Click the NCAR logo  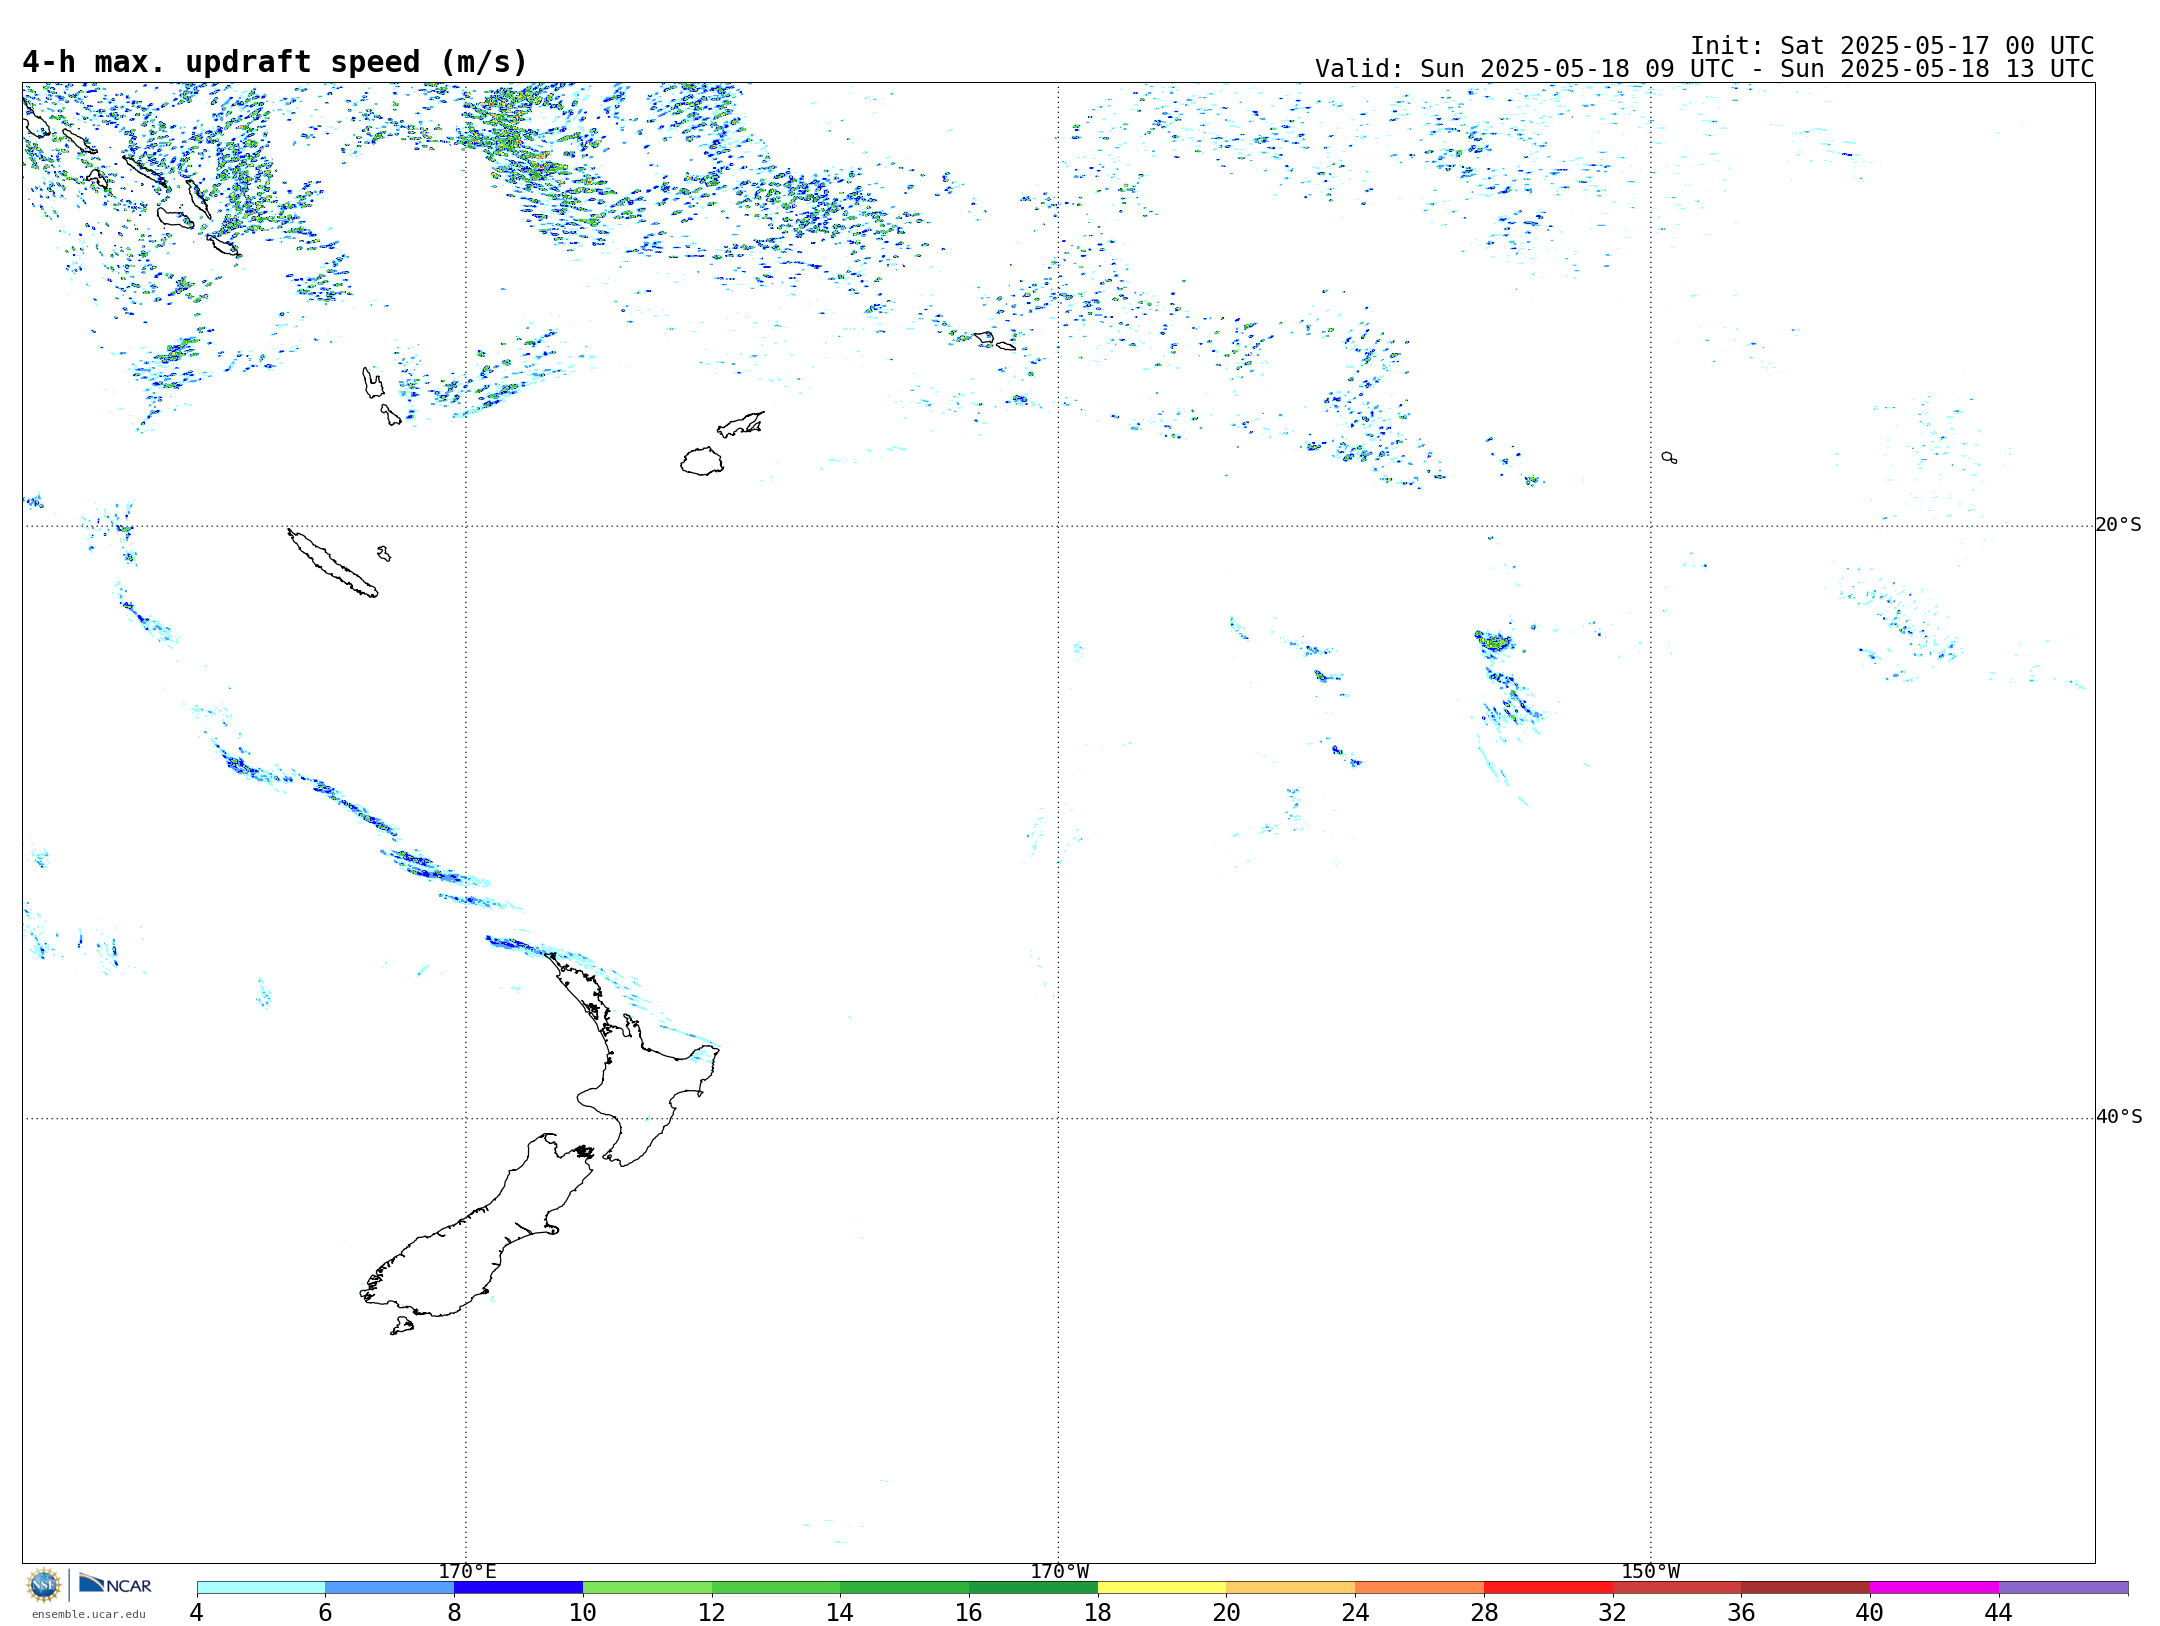tap(115, 1584)
